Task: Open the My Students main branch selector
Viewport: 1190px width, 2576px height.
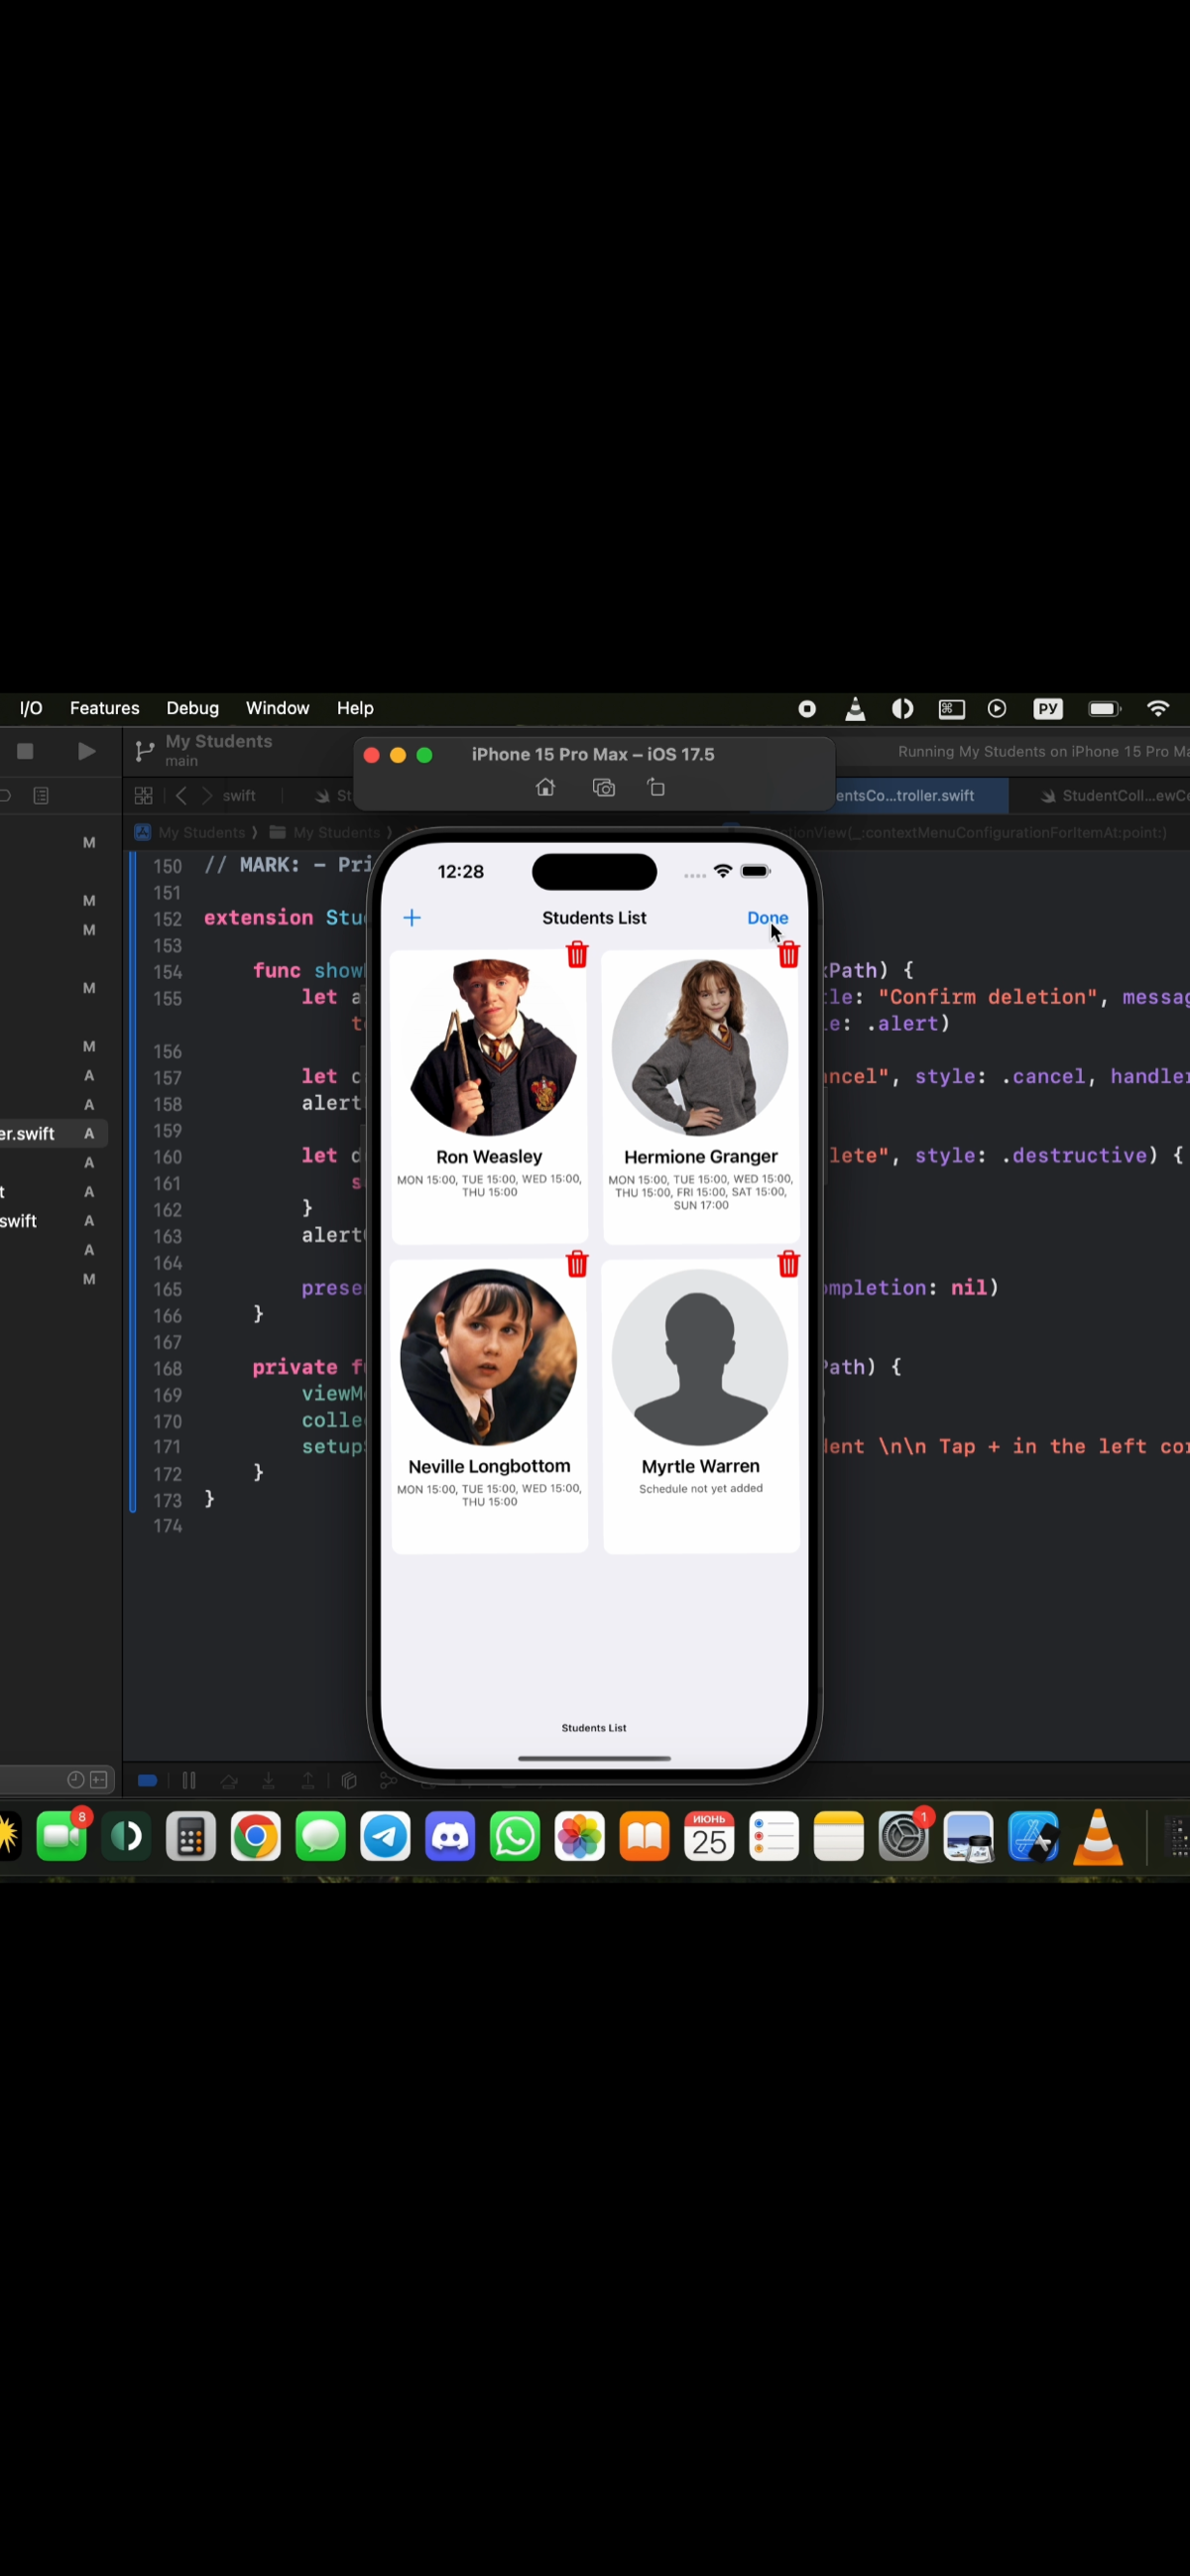Action: (205, 749)
